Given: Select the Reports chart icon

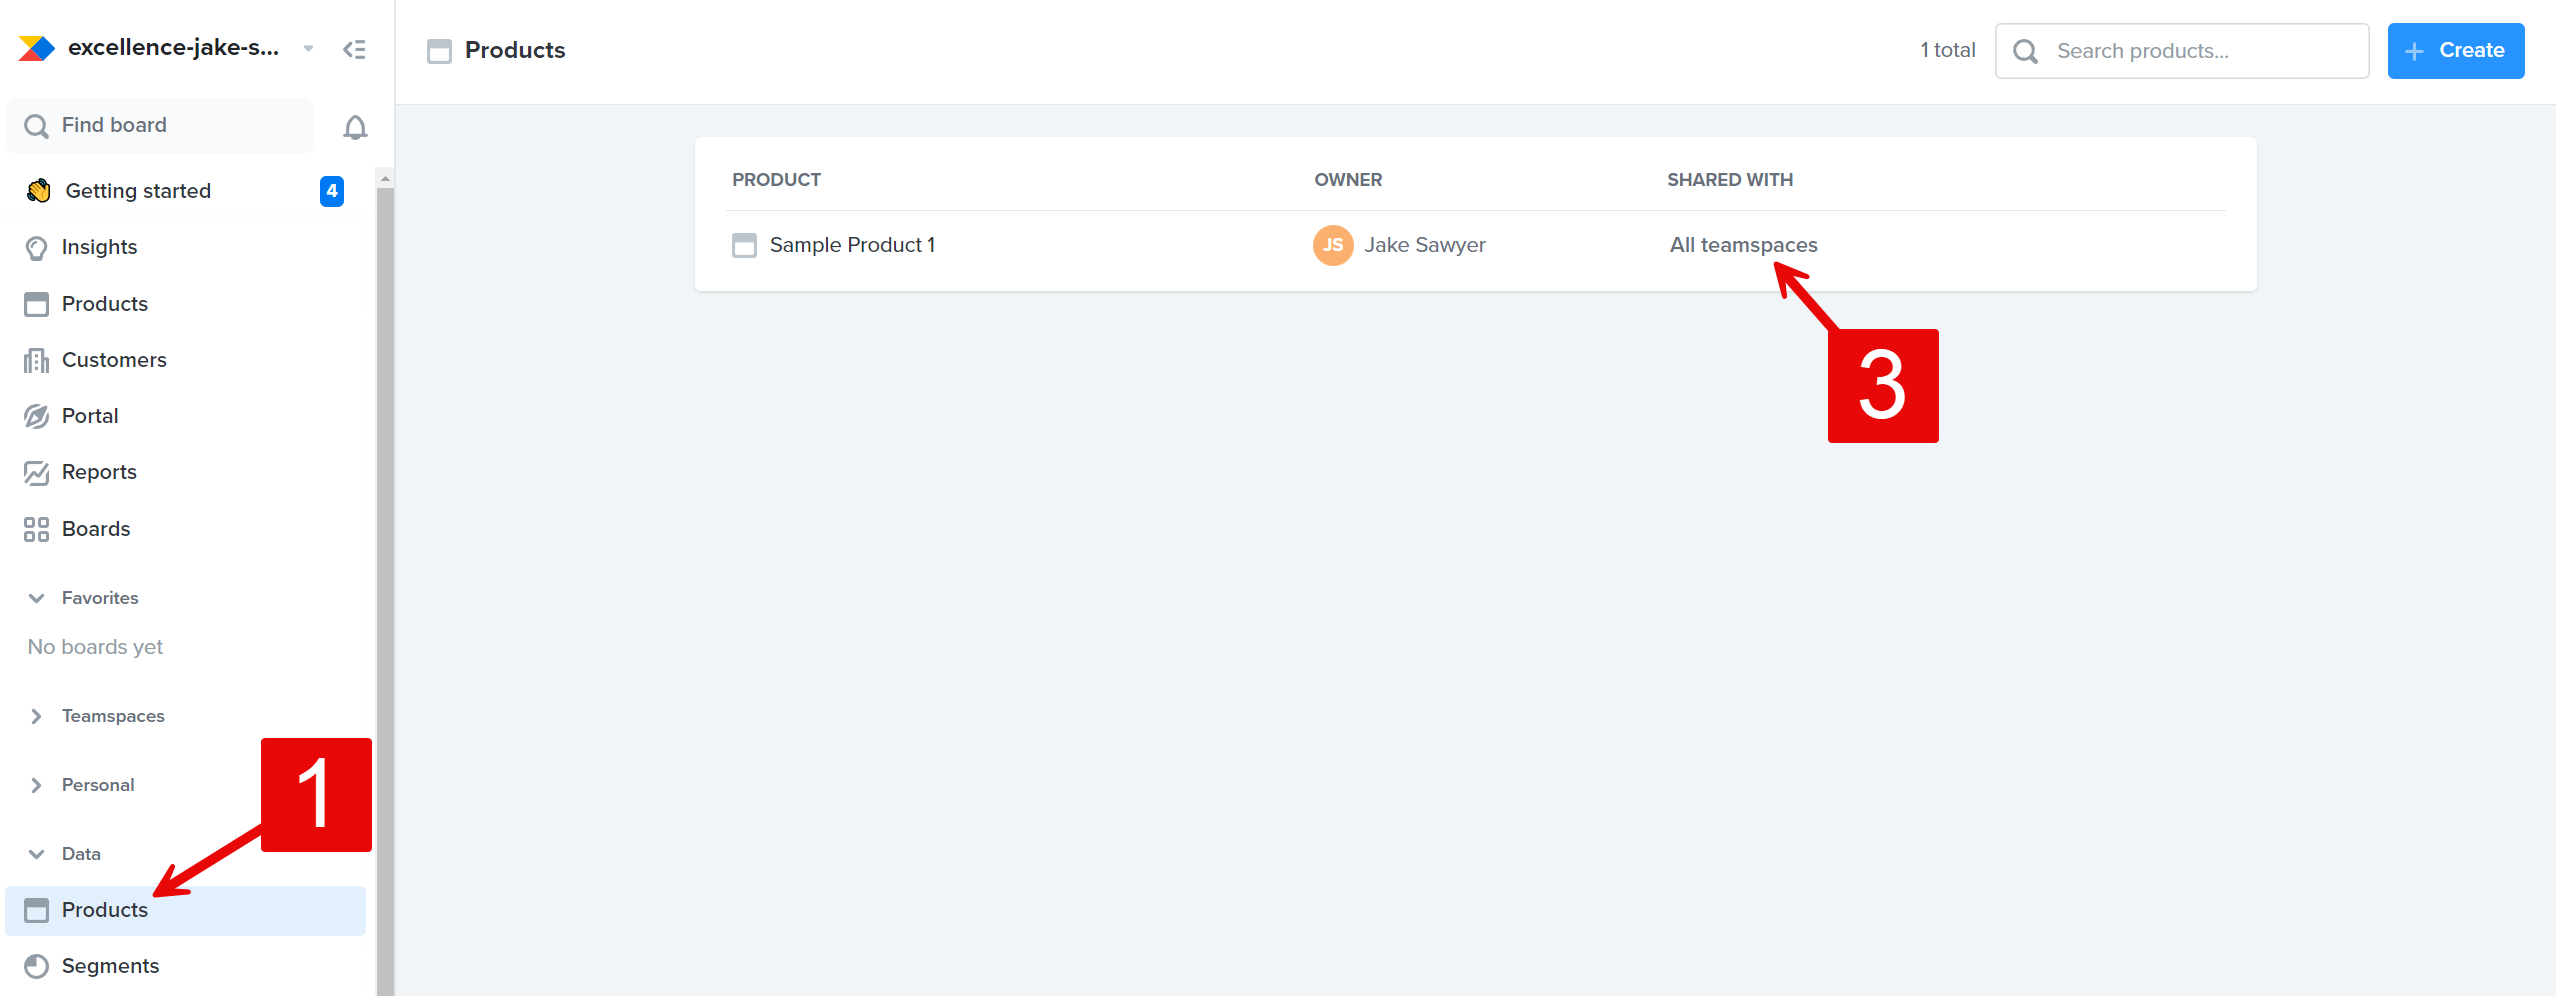Looking at the screenshot, I should coord(36,471).
